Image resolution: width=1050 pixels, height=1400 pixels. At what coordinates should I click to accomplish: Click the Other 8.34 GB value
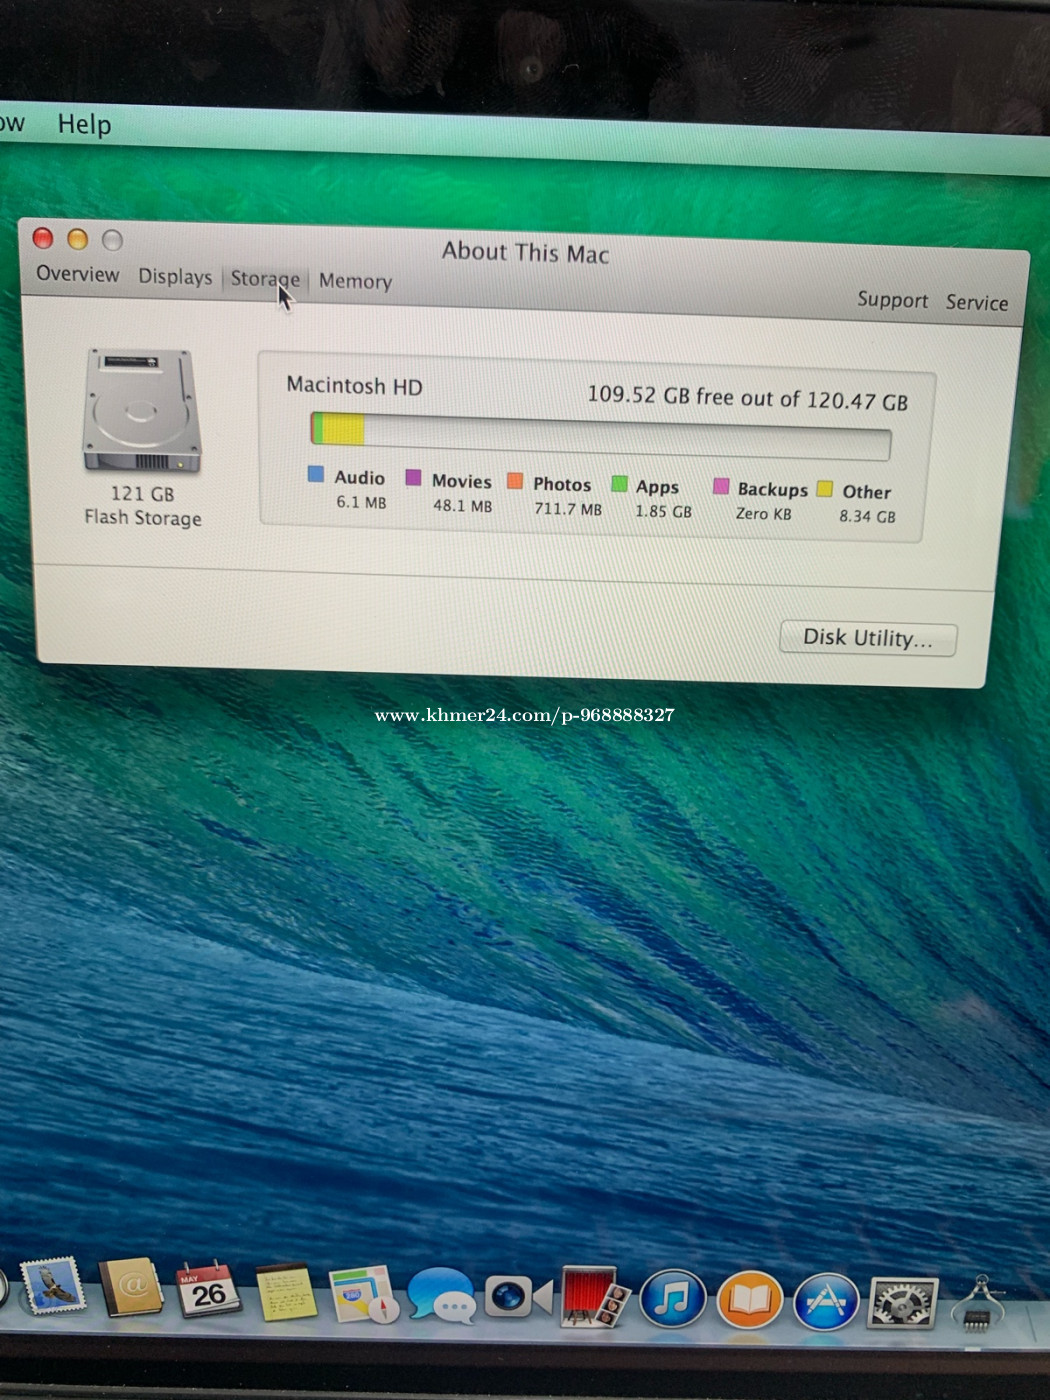[867, 516]
